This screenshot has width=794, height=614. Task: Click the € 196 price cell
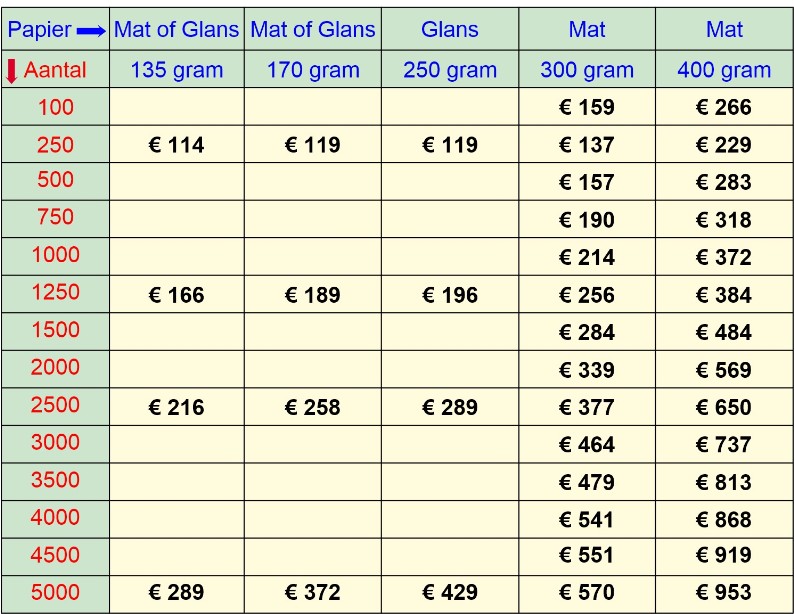click(450, 295)
